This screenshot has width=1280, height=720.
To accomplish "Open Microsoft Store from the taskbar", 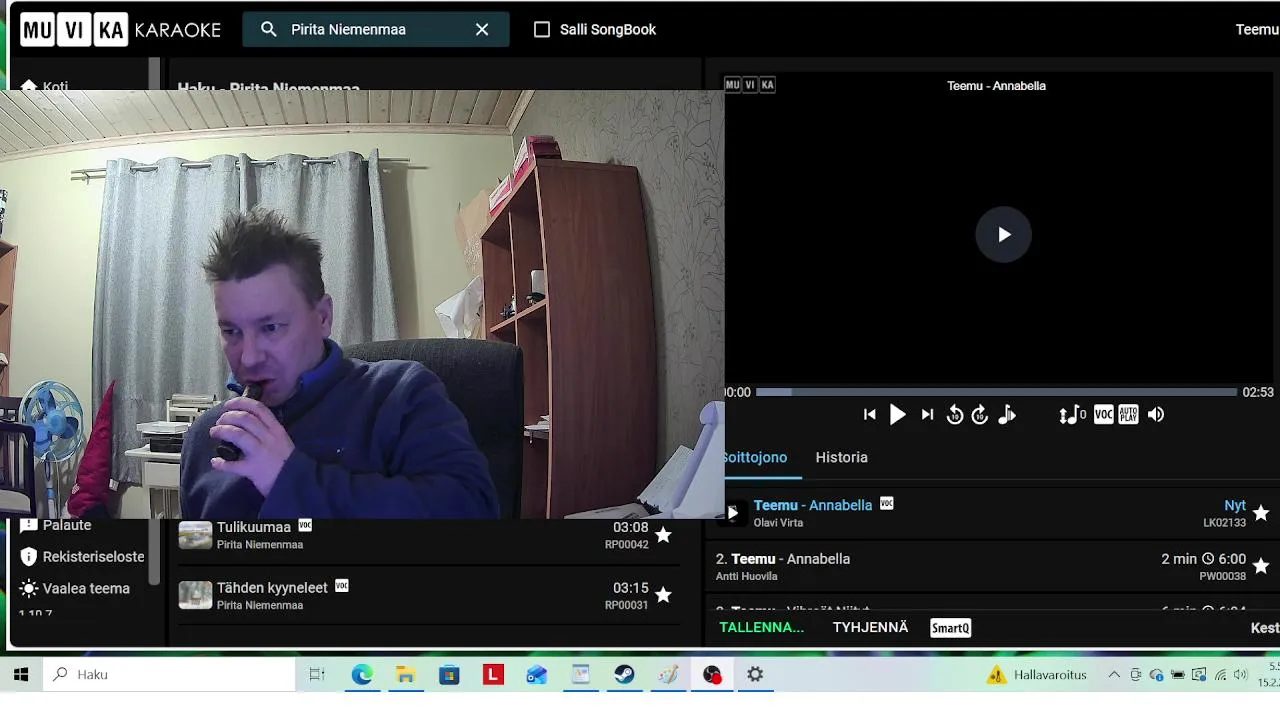I will 449,675.
